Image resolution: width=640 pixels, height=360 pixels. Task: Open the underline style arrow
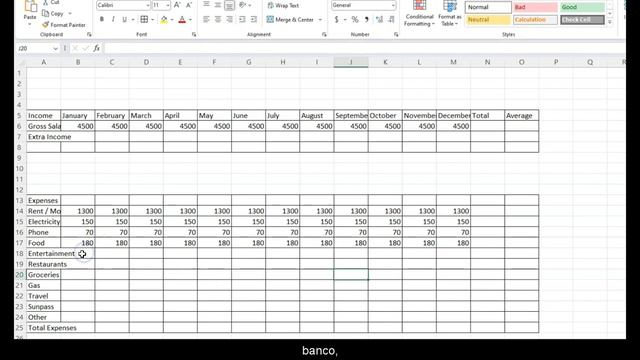[x=133, y=20]
